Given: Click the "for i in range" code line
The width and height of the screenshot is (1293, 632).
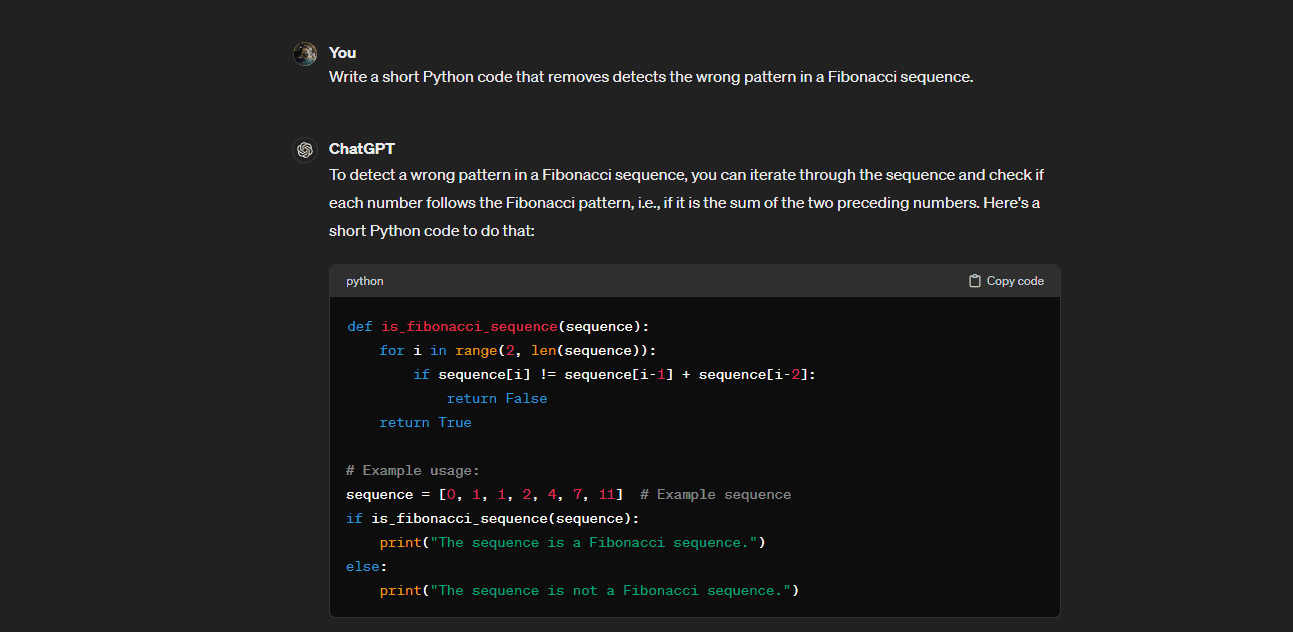Looking at the screenshot, I should click(517, 350).
